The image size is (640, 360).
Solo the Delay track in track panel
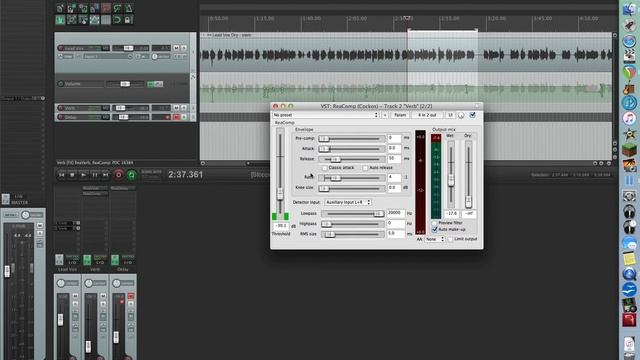184,117
